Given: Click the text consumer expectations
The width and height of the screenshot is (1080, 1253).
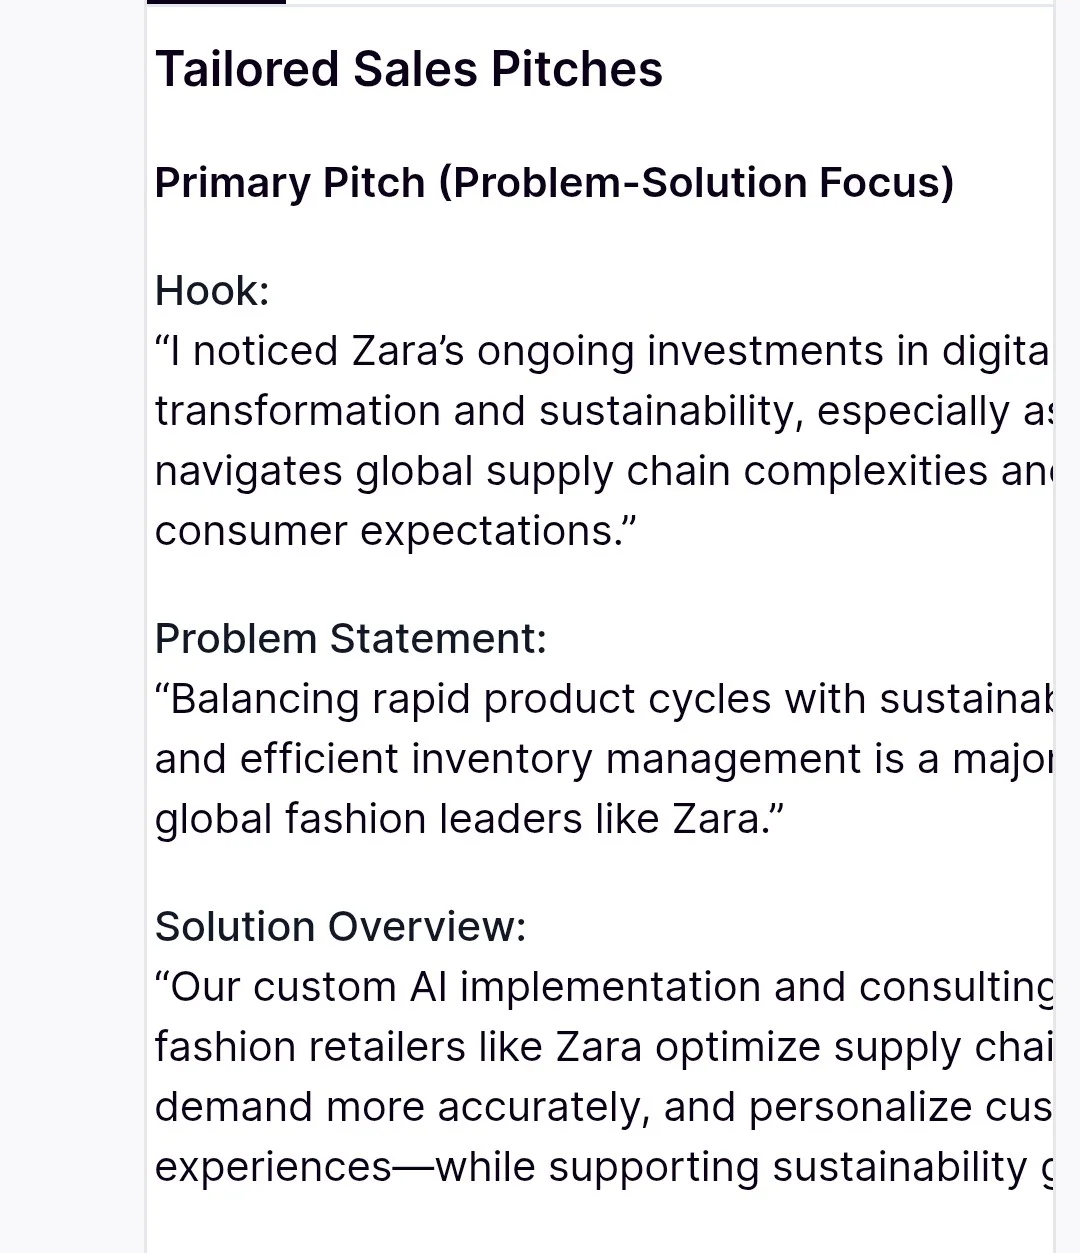Looking at the screenshot, I should (395, 531).
